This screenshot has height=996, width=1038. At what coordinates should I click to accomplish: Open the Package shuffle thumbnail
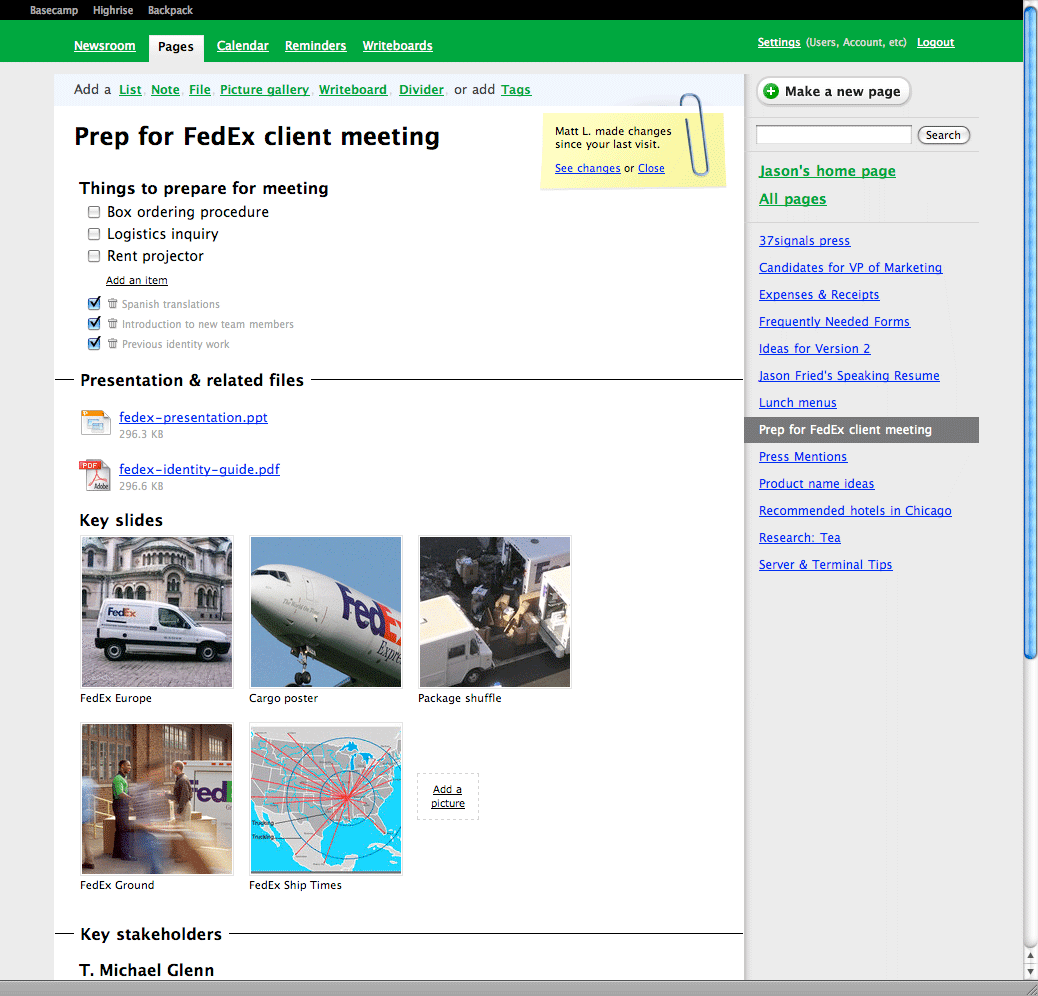(x=495, y=612)
